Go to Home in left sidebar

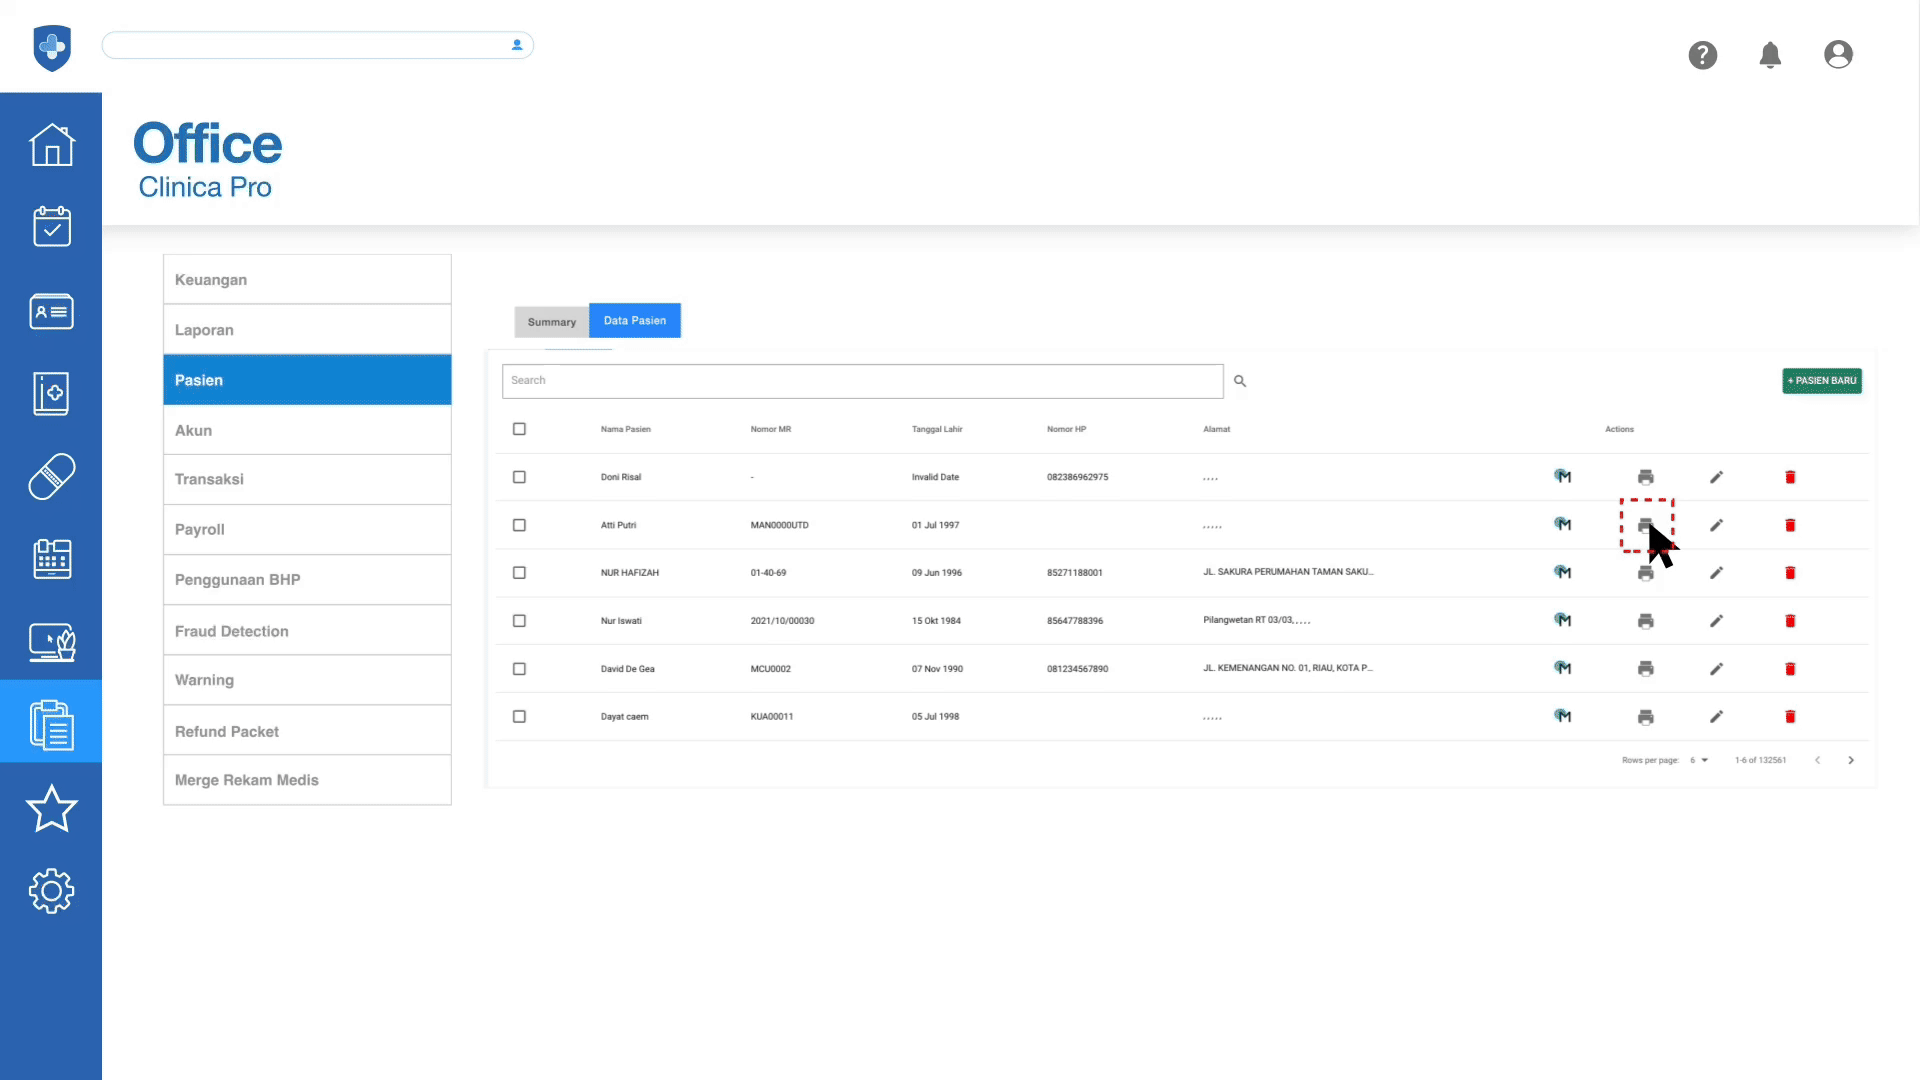pos(51,145)
